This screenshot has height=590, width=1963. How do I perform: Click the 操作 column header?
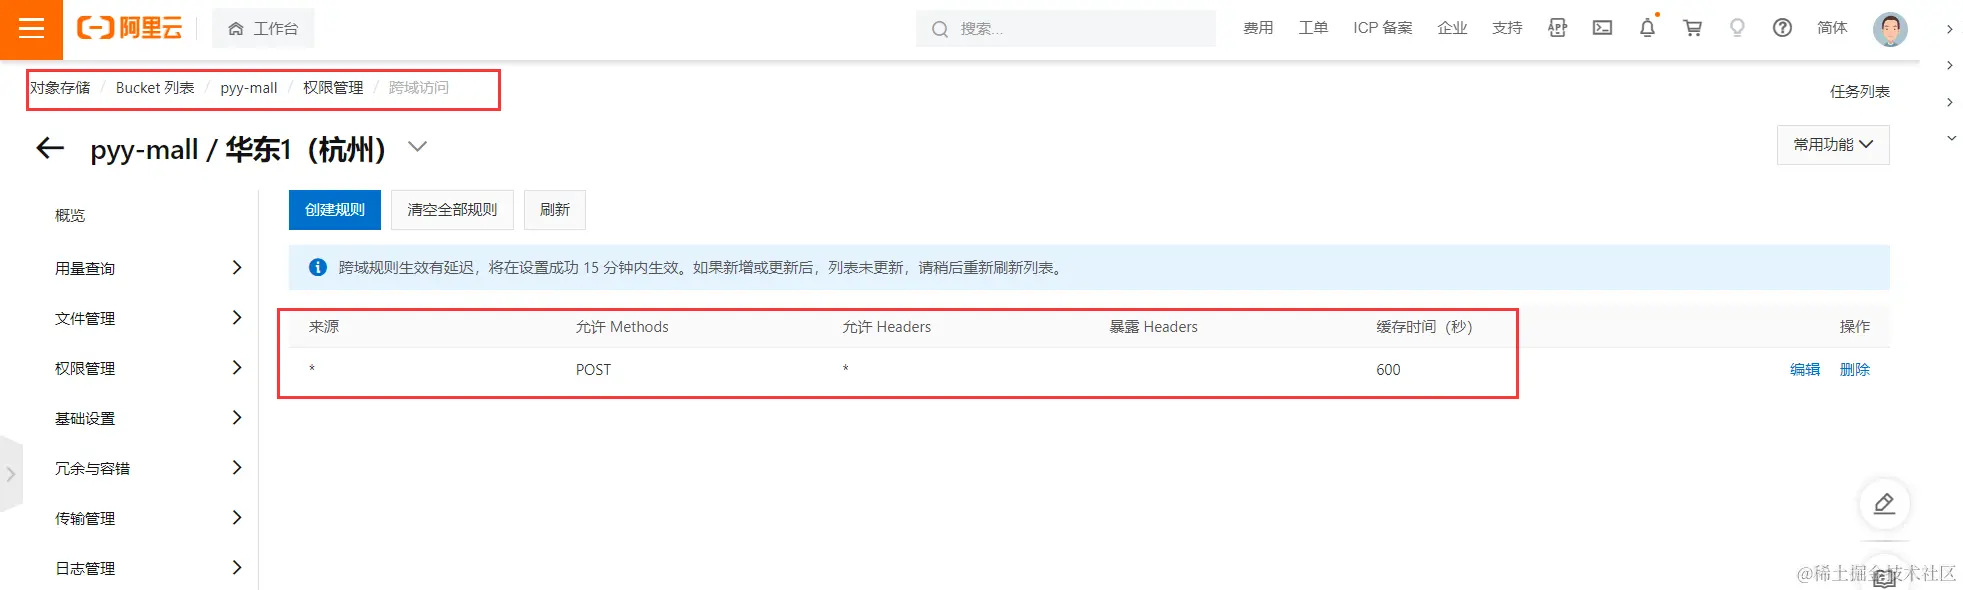(1855, 327)
